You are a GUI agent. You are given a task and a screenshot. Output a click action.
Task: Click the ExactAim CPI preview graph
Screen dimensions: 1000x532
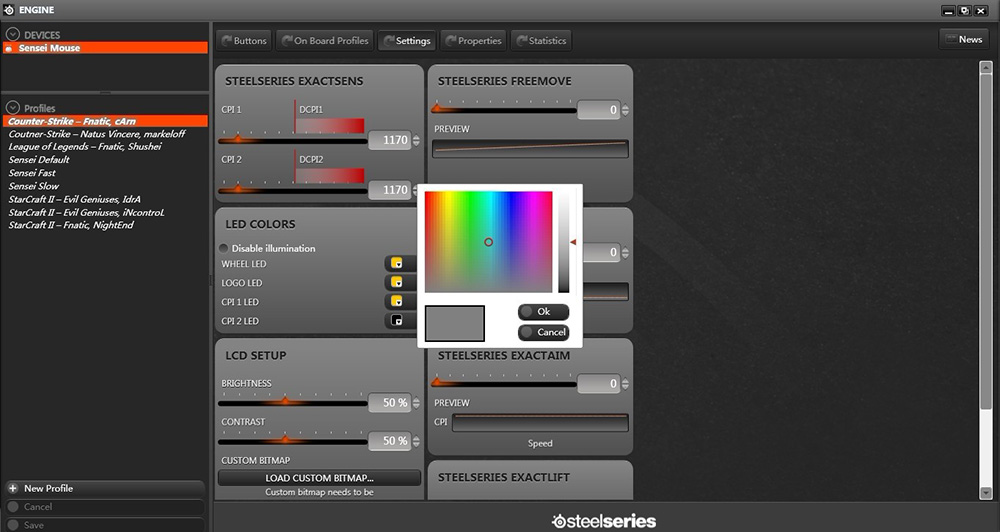(x=540, y=422)
